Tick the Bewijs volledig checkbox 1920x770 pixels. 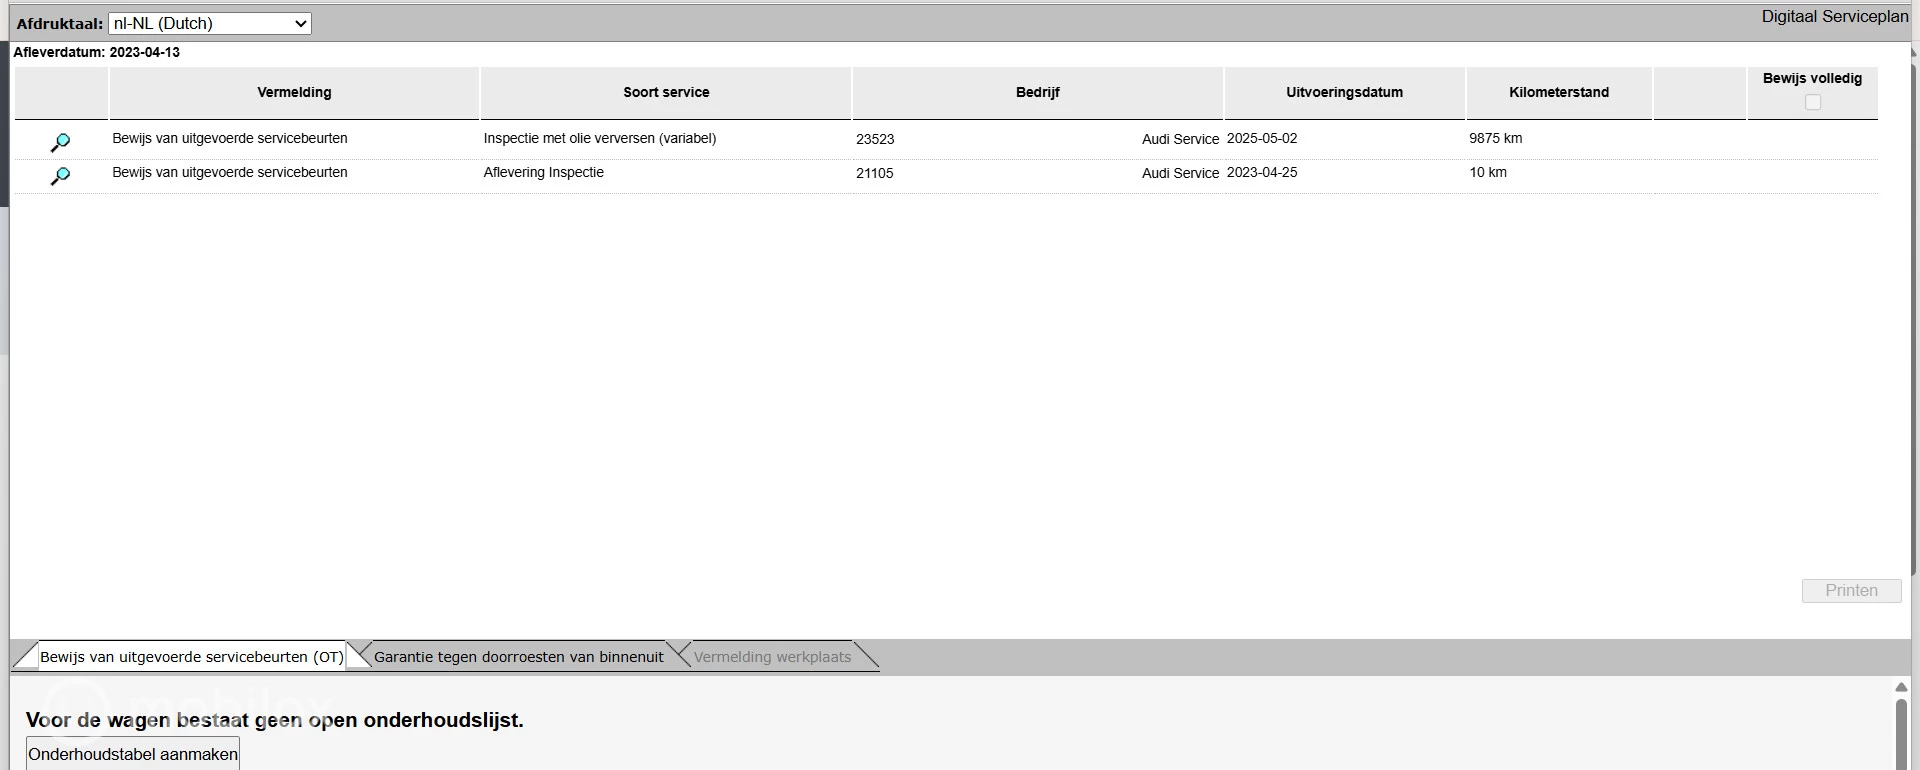[x=1812, y=102]
